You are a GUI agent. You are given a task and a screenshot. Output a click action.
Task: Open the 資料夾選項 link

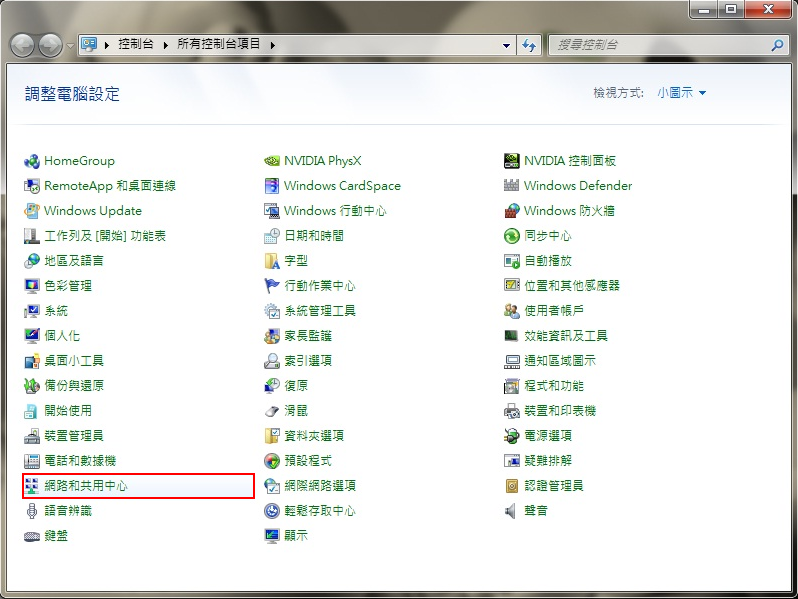314,436
